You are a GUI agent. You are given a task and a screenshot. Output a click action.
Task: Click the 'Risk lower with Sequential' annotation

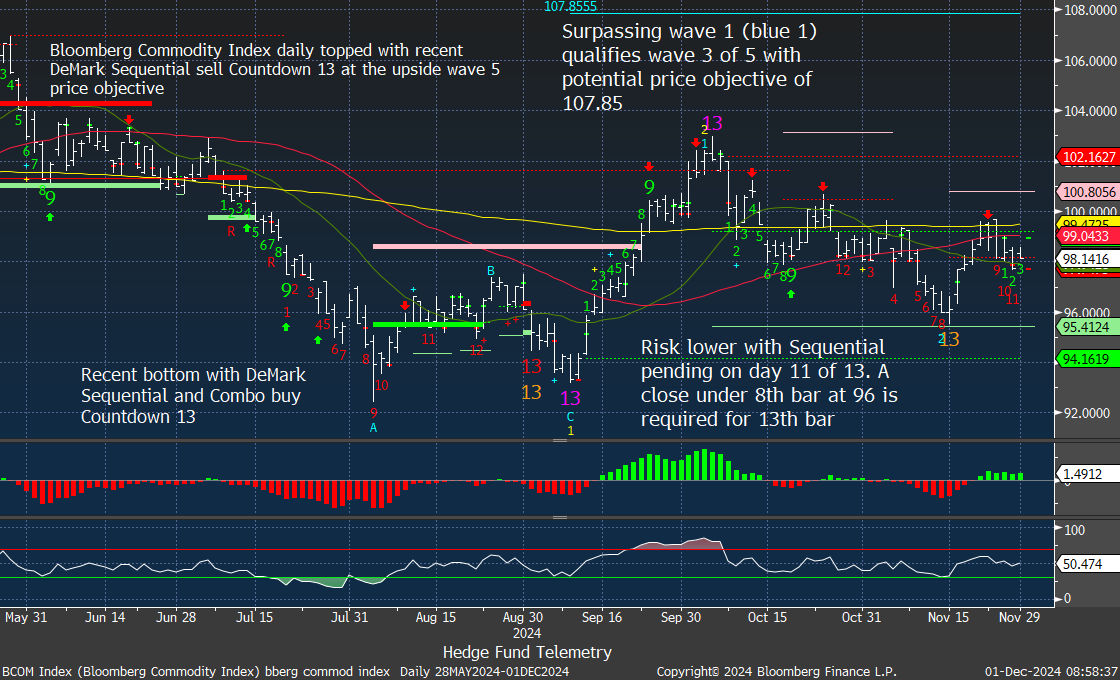point(769,383)
